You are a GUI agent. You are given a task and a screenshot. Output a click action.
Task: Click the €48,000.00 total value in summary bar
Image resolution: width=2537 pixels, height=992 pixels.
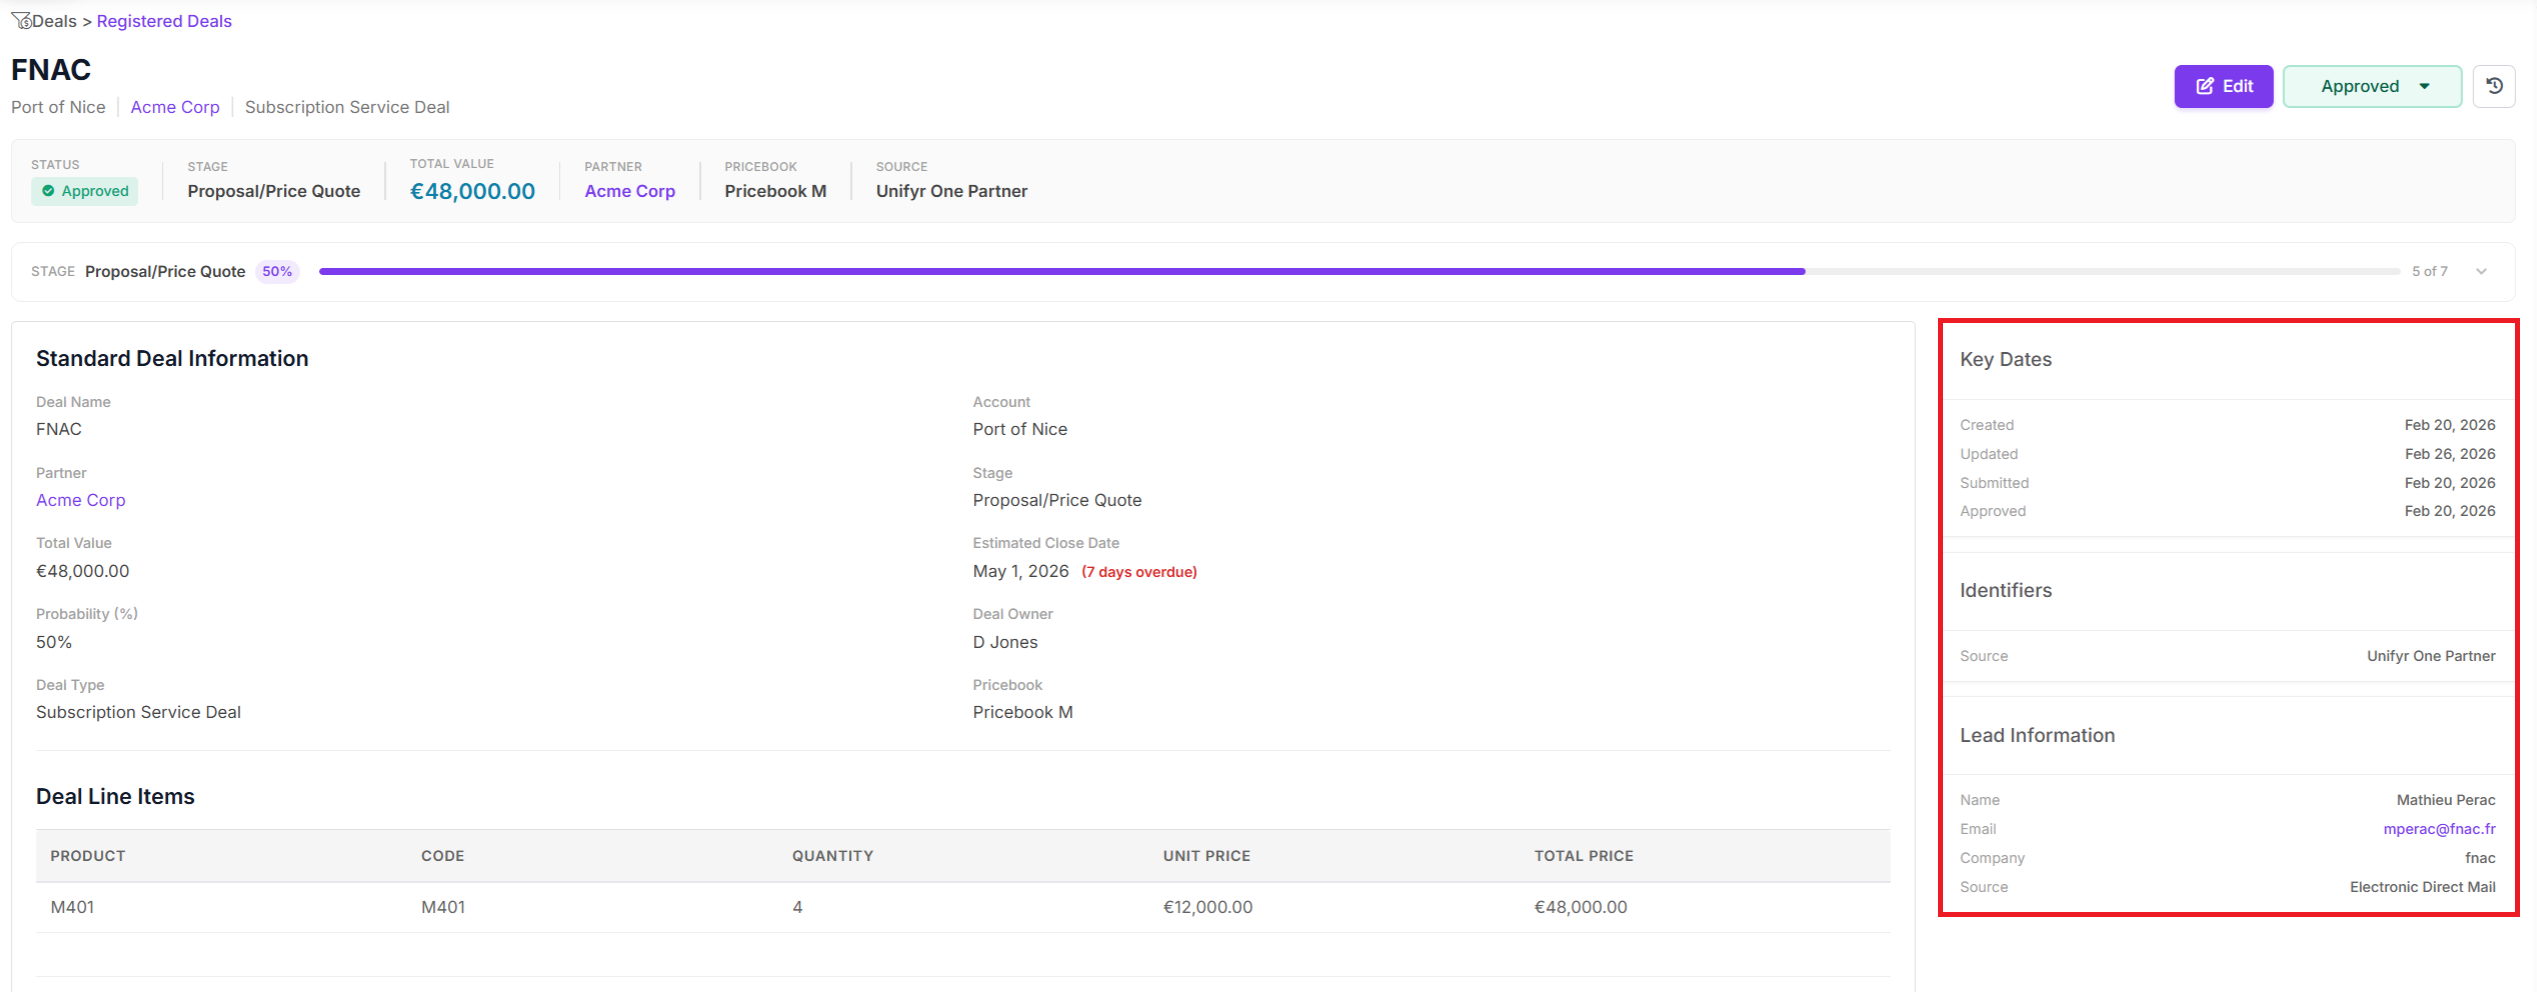(473, 191)
